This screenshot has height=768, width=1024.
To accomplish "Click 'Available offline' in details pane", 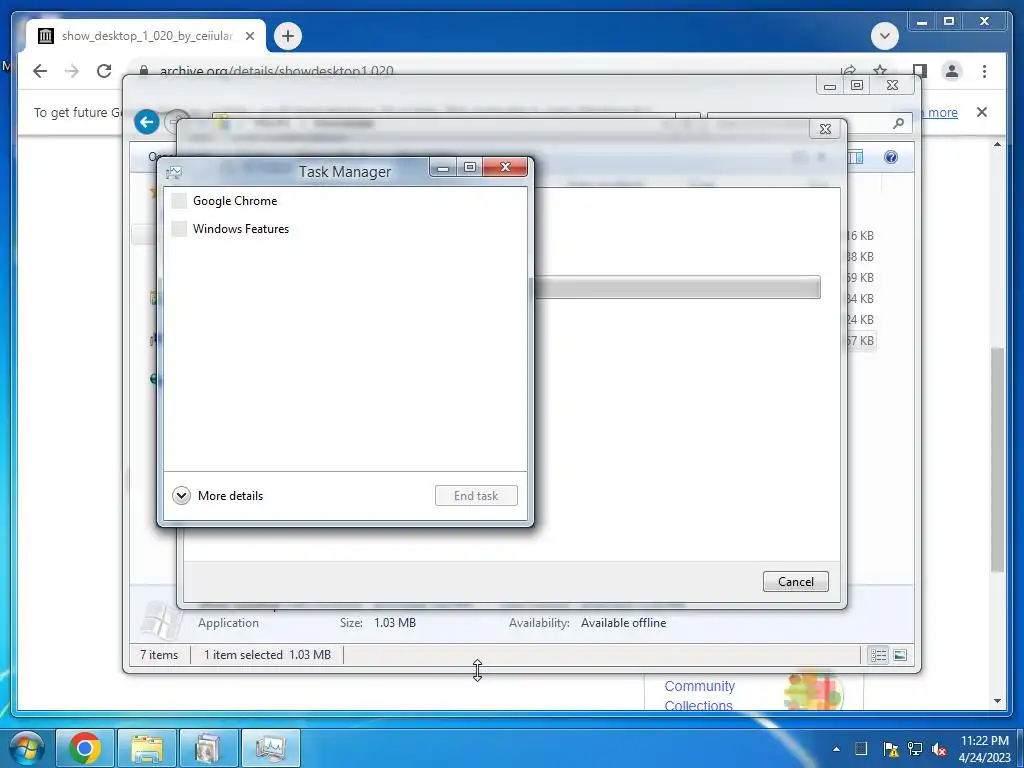I will [624, 623].
